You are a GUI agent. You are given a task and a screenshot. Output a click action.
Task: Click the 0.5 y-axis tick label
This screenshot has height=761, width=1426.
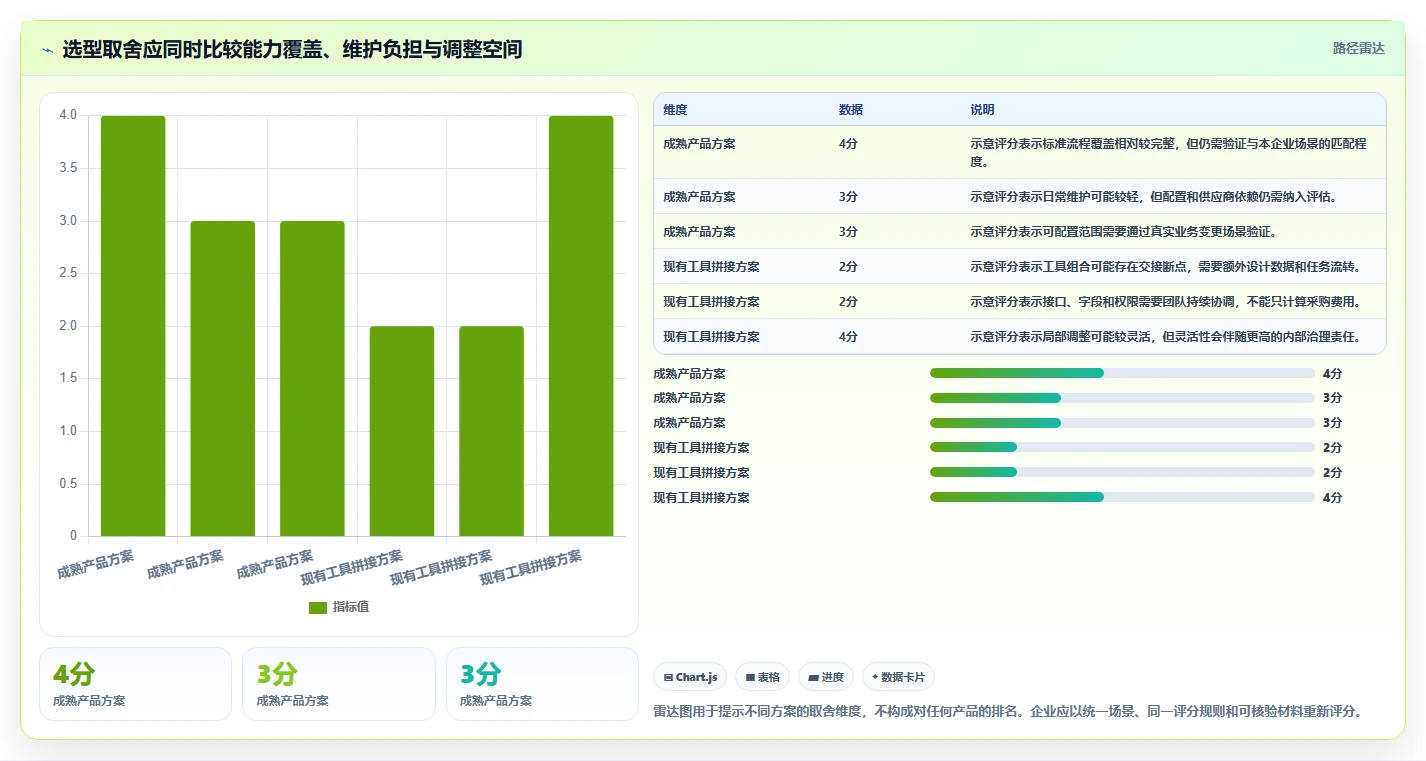(68, 484)
